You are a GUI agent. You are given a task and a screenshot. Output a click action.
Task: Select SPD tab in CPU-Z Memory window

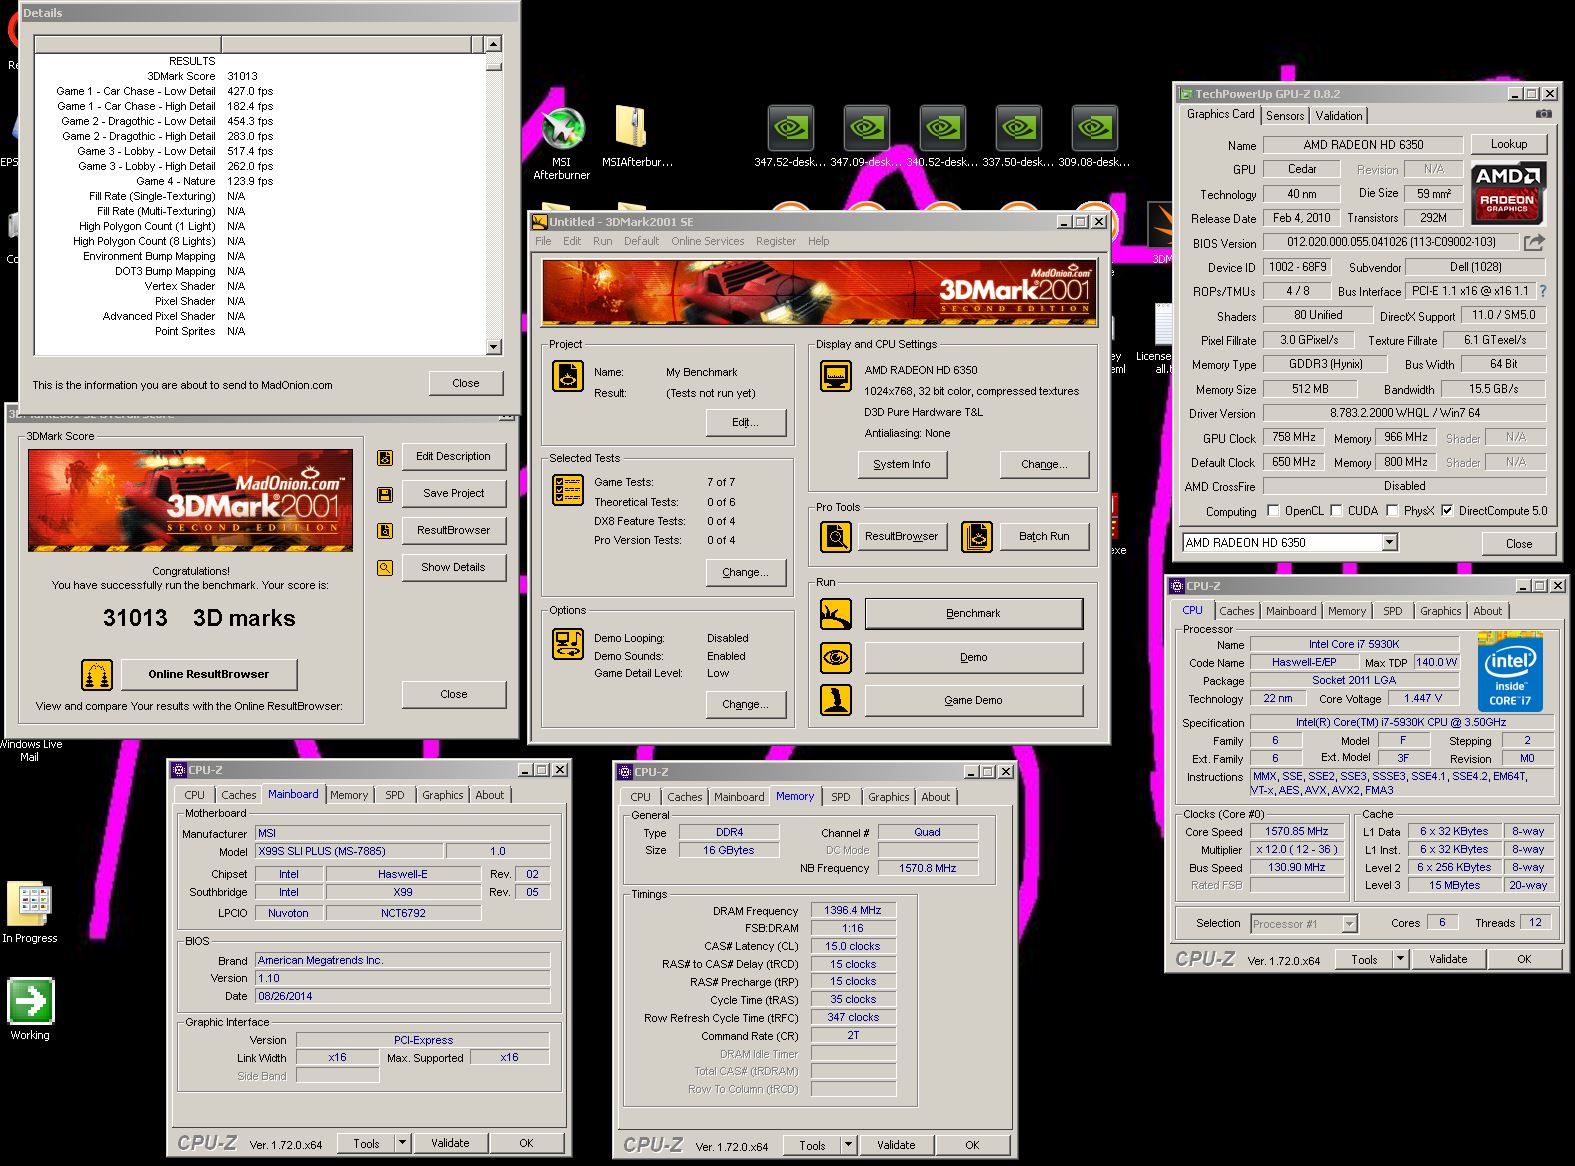[x=841, y=797]
